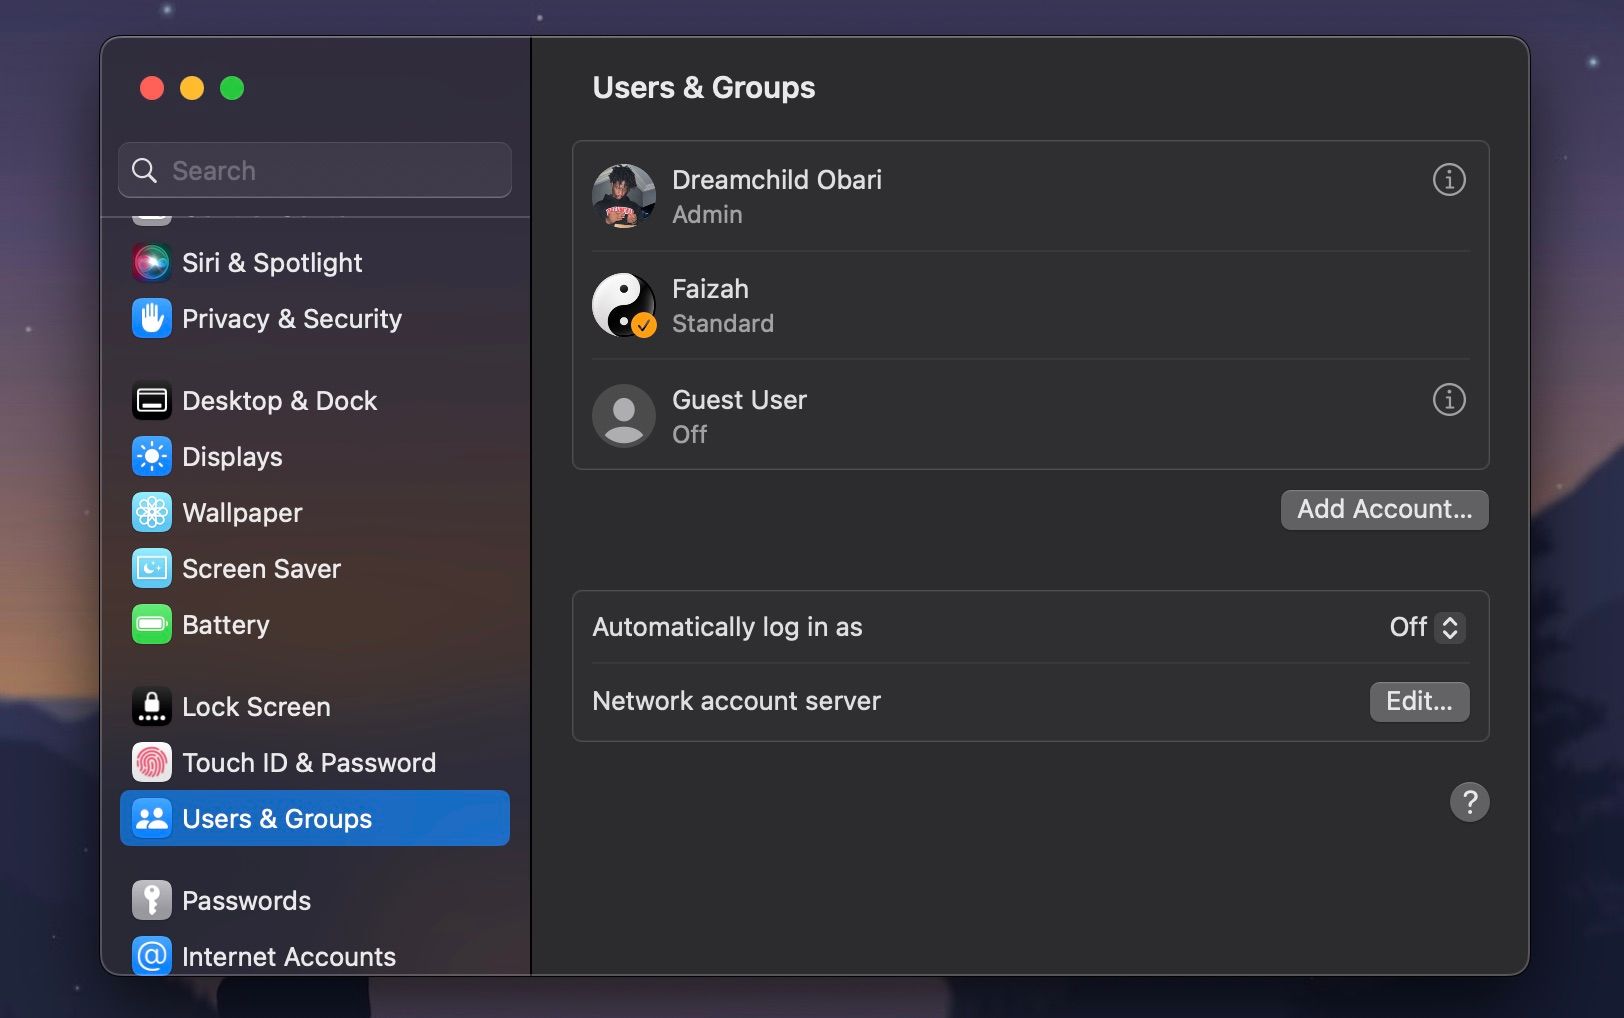Open Battery settings

click(226, 624)
